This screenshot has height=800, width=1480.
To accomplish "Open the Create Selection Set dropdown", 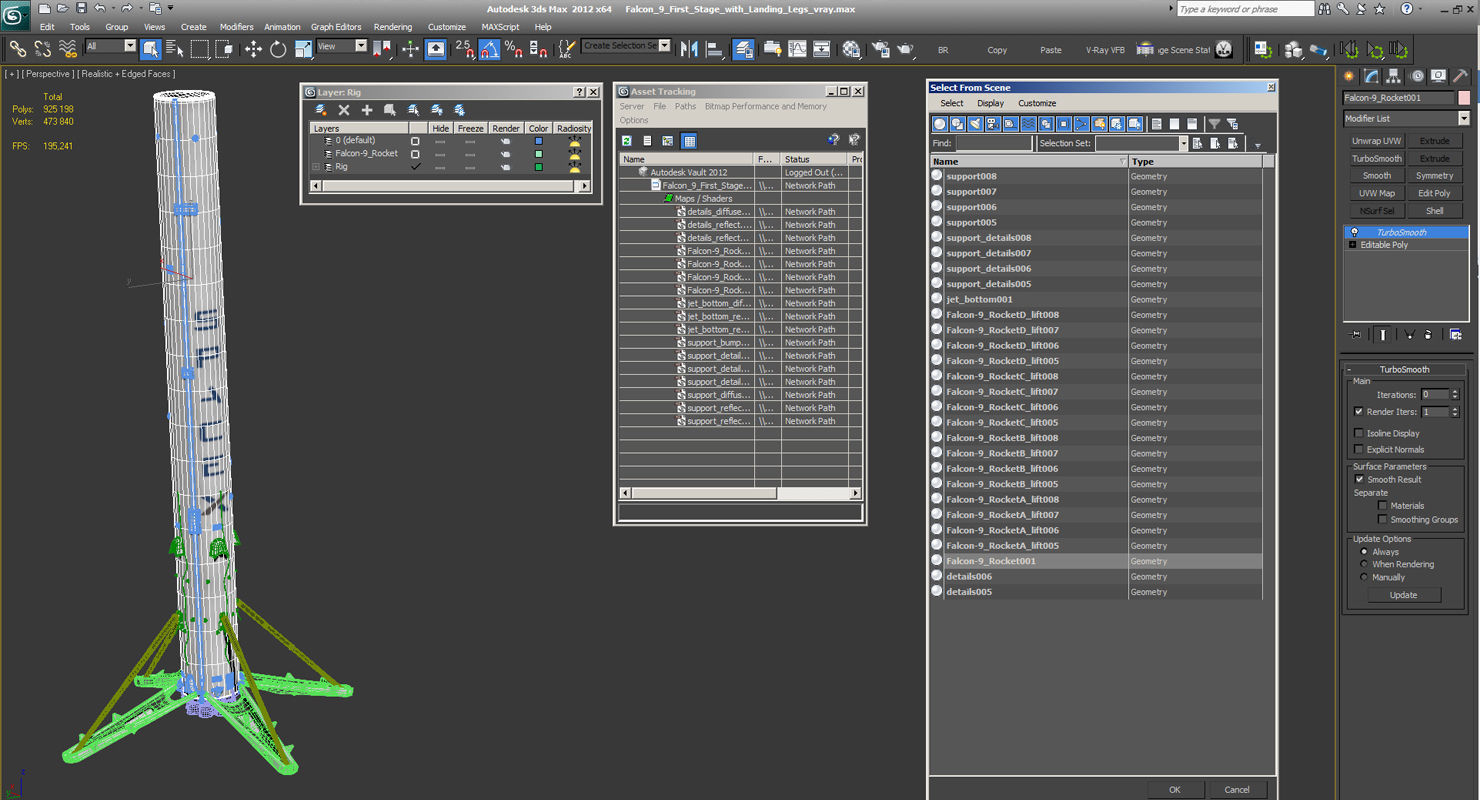I will click(664, 46).
